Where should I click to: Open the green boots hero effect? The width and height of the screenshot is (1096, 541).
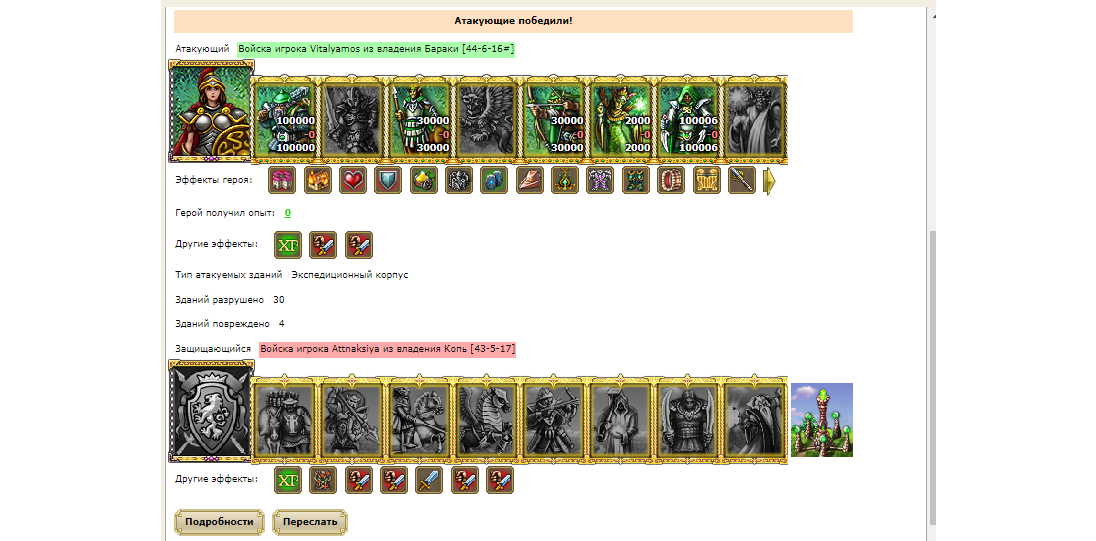tap(635, 180)
